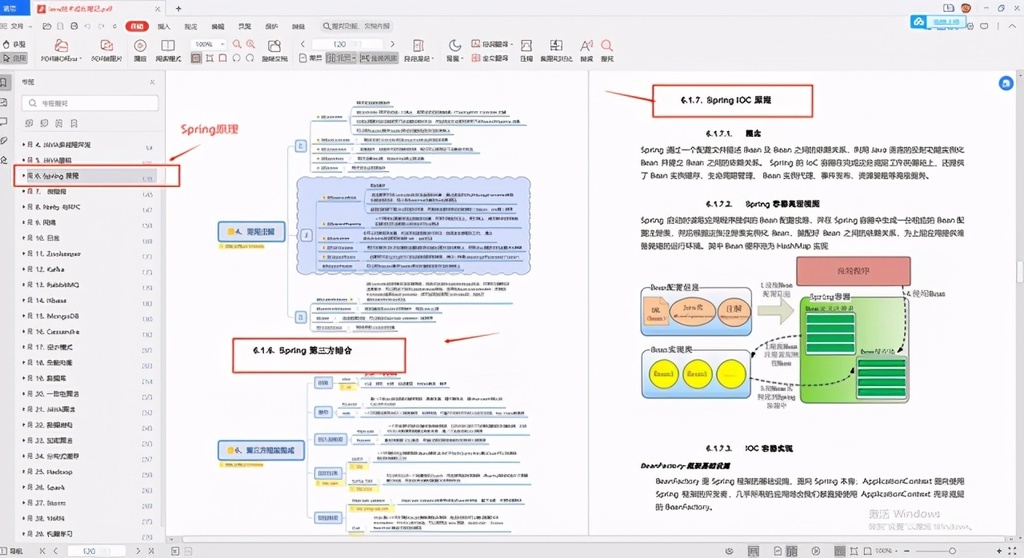Jump to first page in status bar
Viewport: 1024px width, 558px height.
tap(42, 551)
